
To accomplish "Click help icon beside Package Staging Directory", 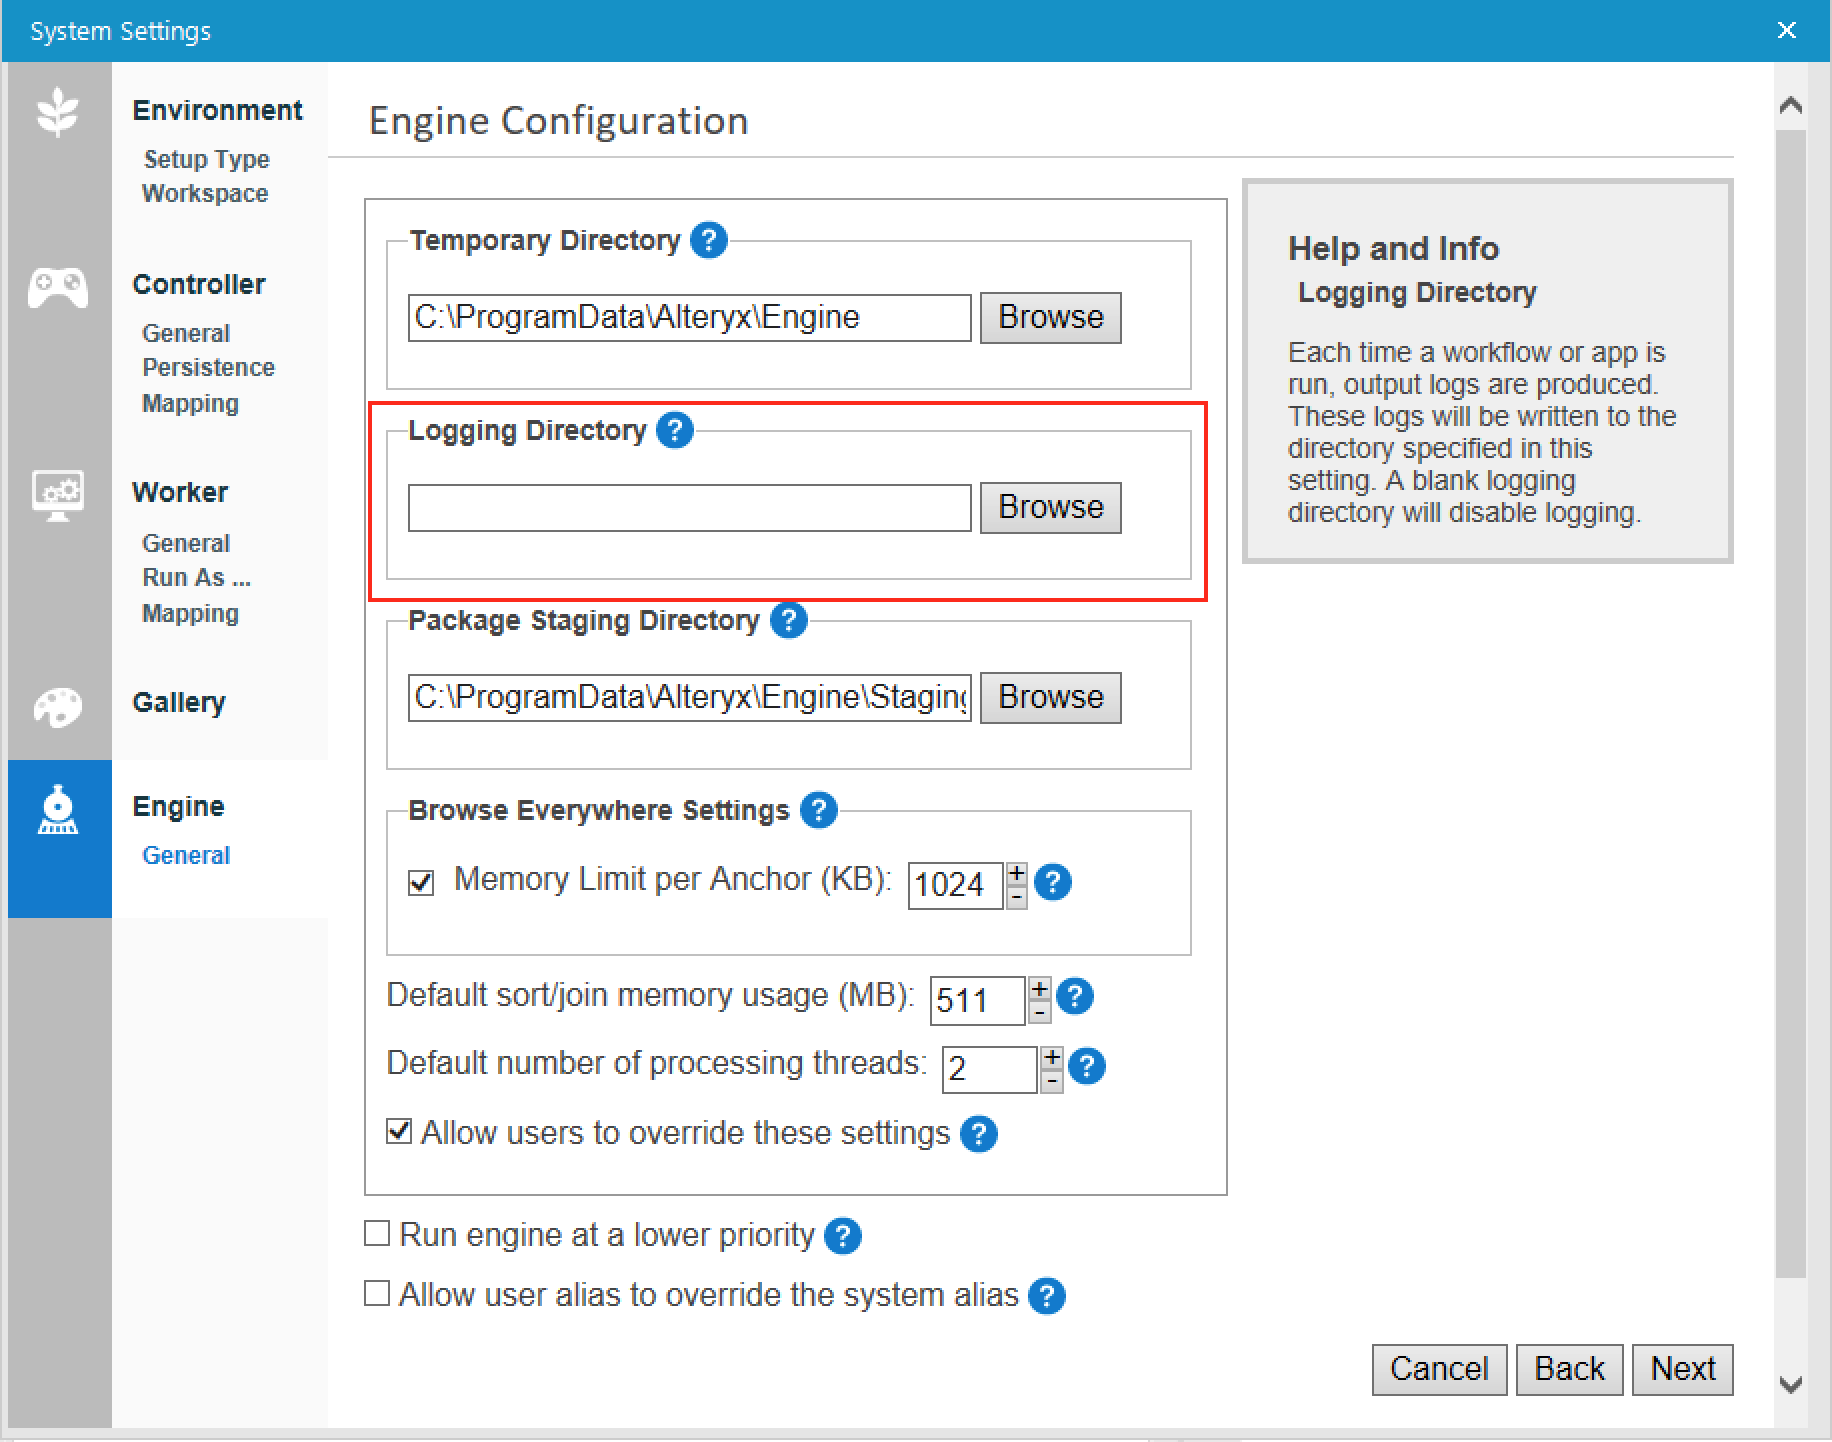I will pos(789,620).
